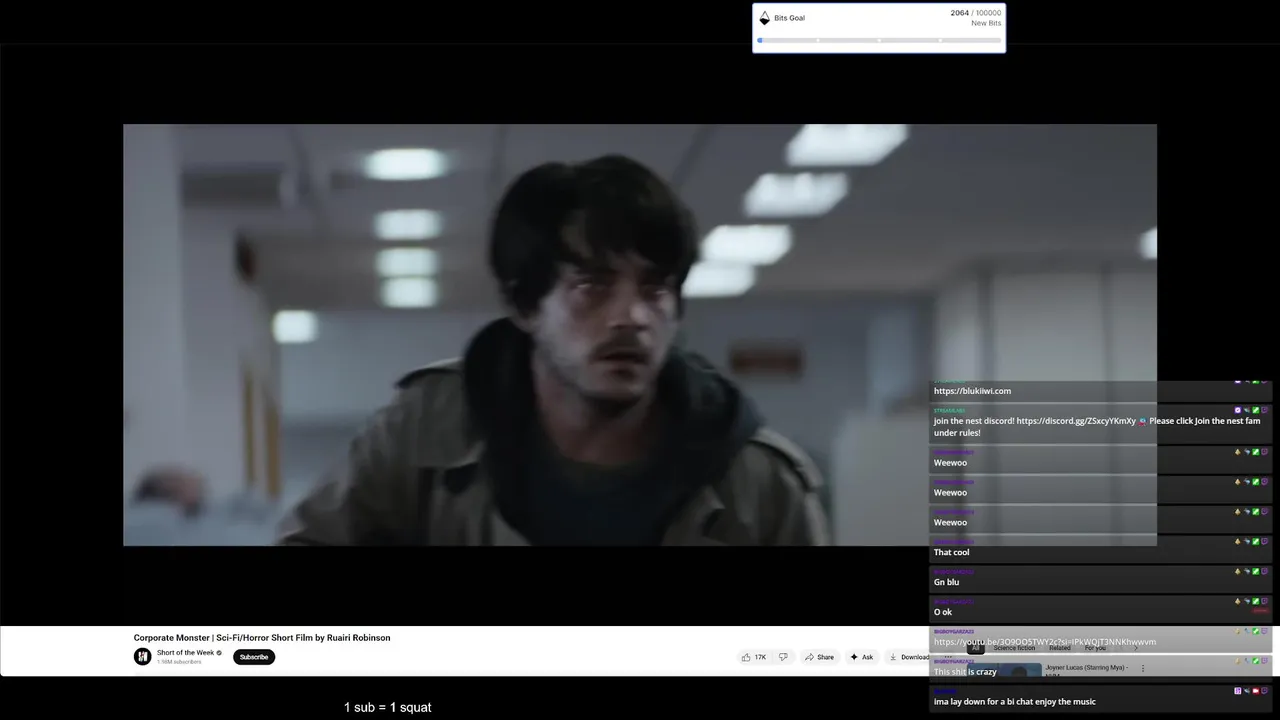The image size is (1280, 720).
Task: Select the For you filter chip
Action: (1095, 648)
